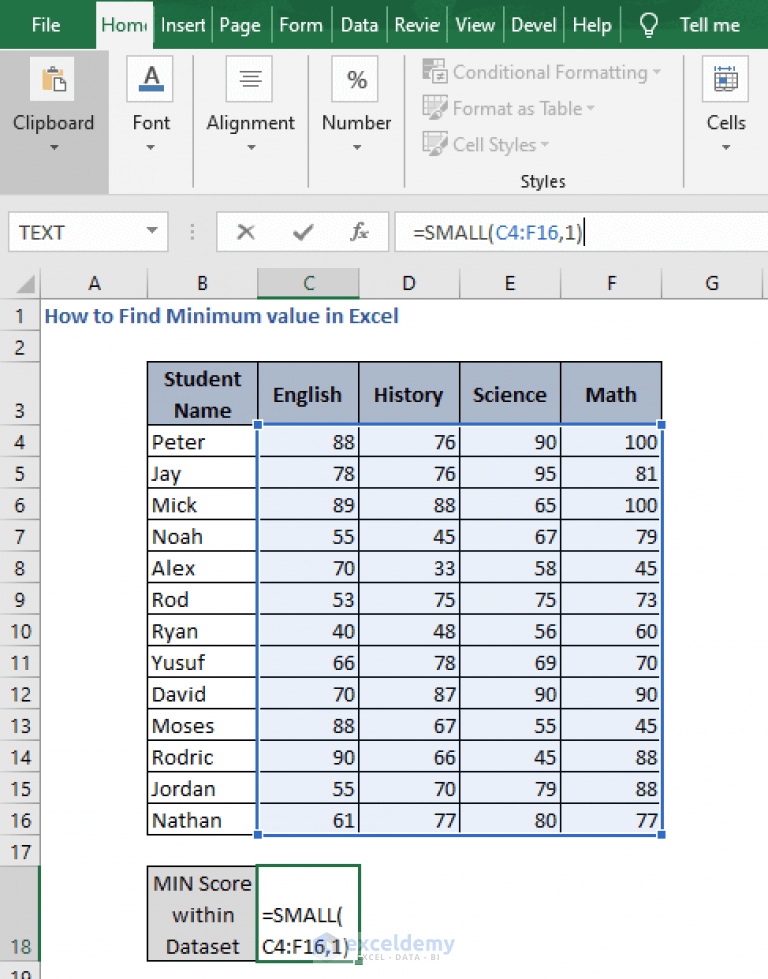Image resolution: width=768 pixels, height=979 pixels.
Task: Open Insert Function fx dialog
Action: [x=359, y=232]
